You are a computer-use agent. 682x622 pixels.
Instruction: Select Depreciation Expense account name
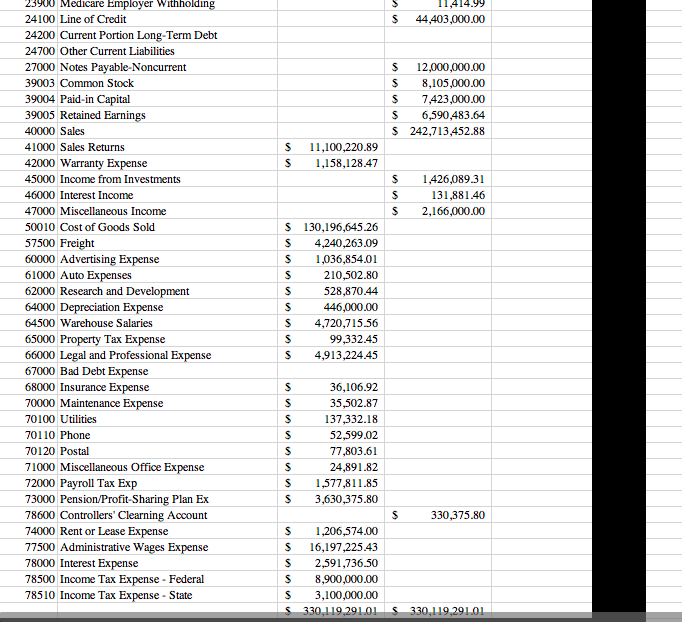tap(112, 308)
